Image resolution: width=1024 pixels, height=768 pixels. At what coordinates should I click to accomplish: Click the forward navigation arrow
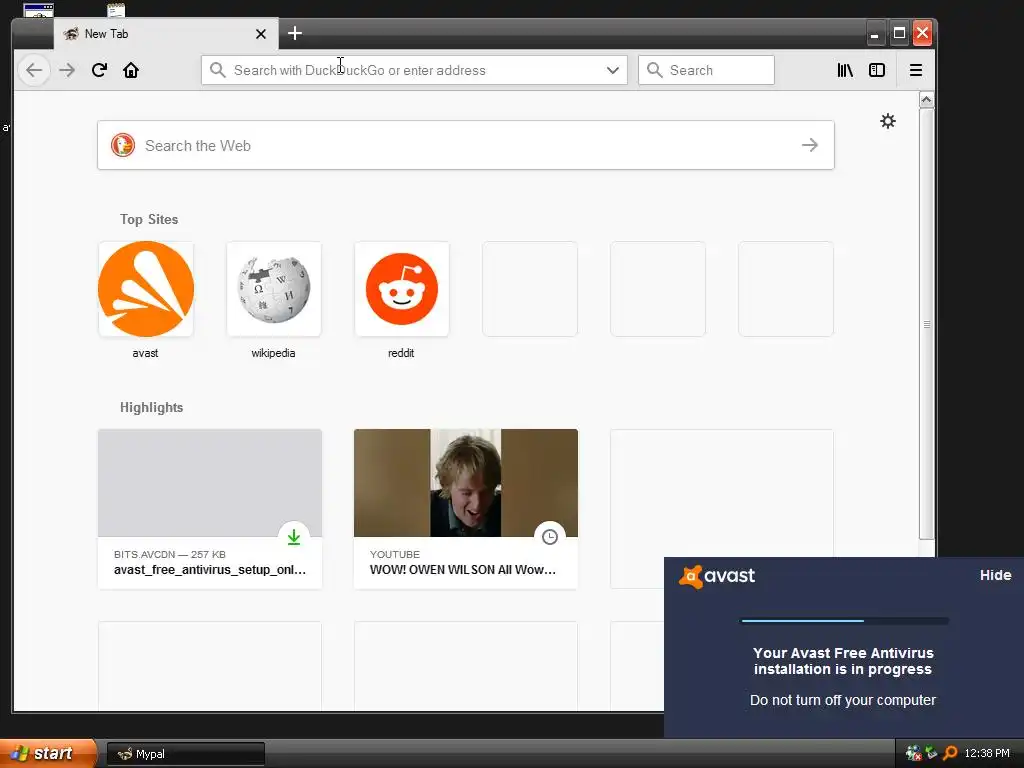pyautogui.click(x=67, y=70)
